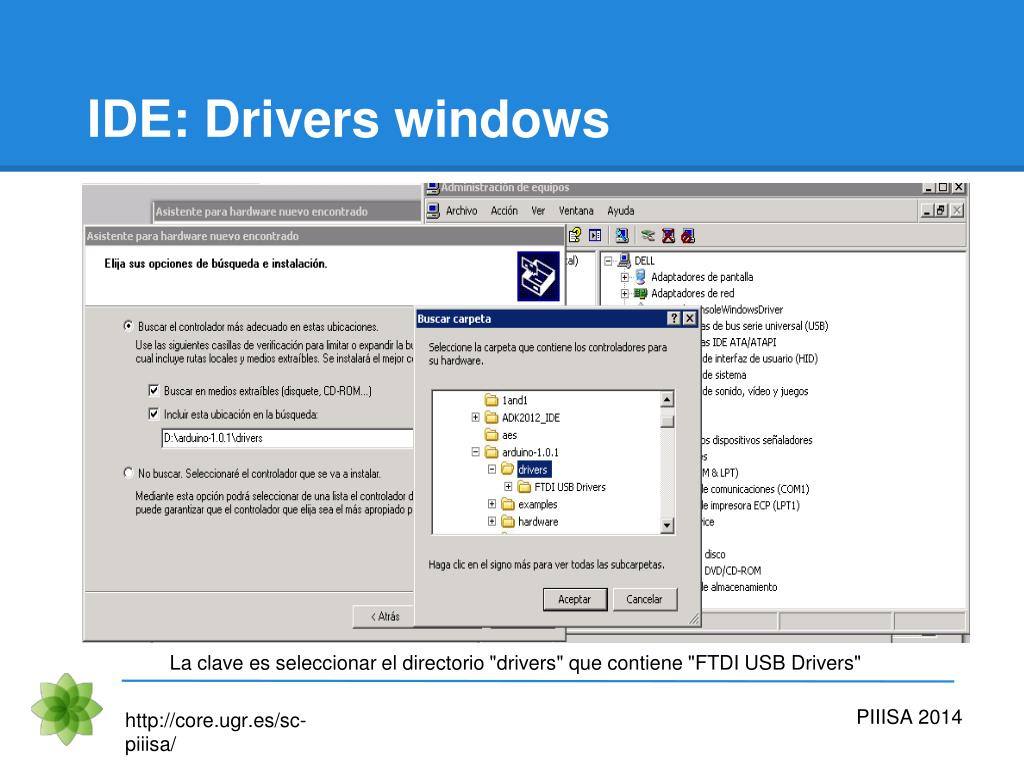
Task: Click 'DVD/CD-ROM' device entry
Action: coord(733,571)
